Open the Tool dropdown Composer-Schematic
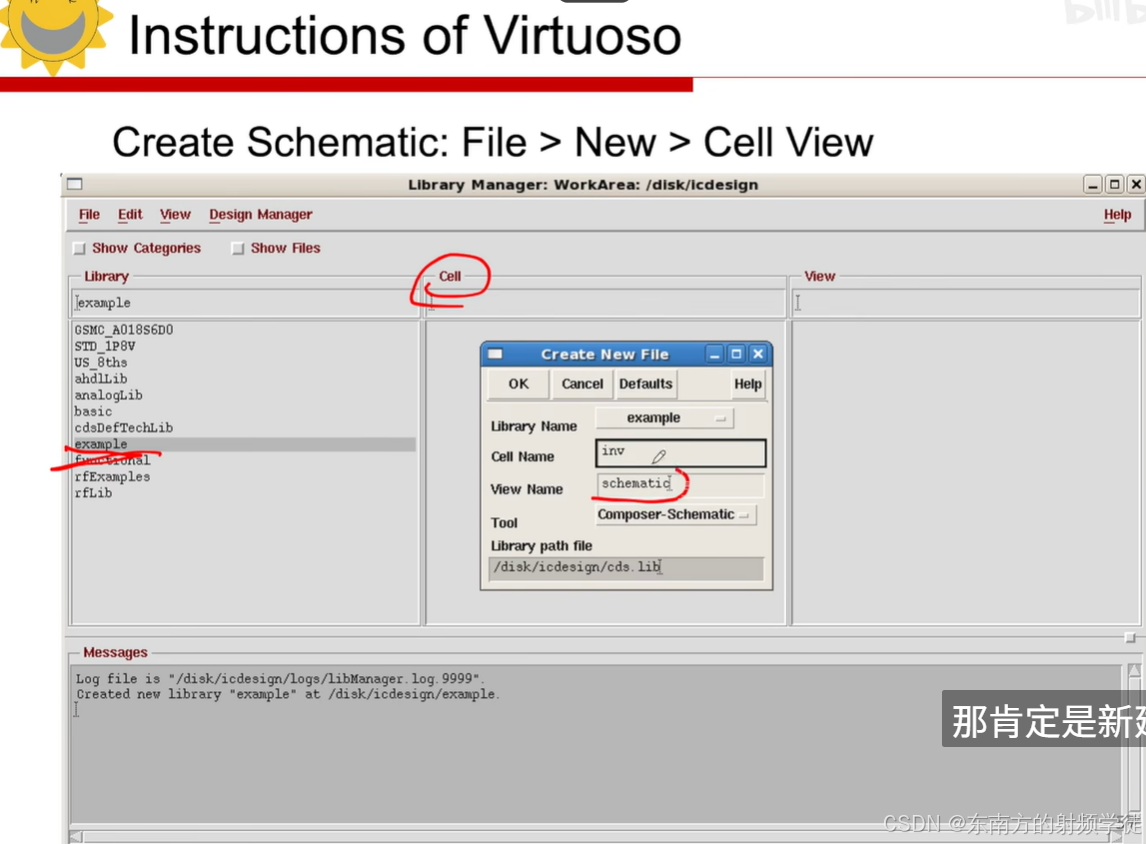The image size is (1146, 844). [x=676, y=514]
